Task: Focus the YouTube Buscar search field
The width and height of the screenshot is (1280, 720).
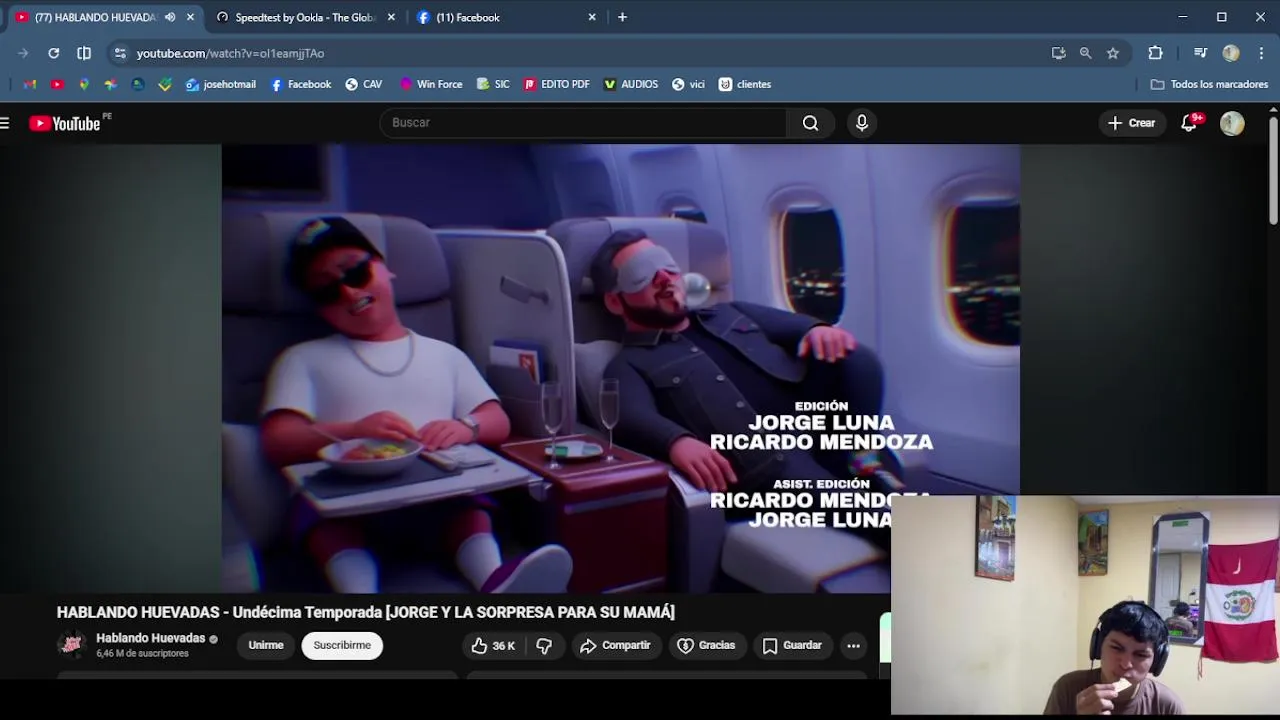Action: click(x=583, y=123)
